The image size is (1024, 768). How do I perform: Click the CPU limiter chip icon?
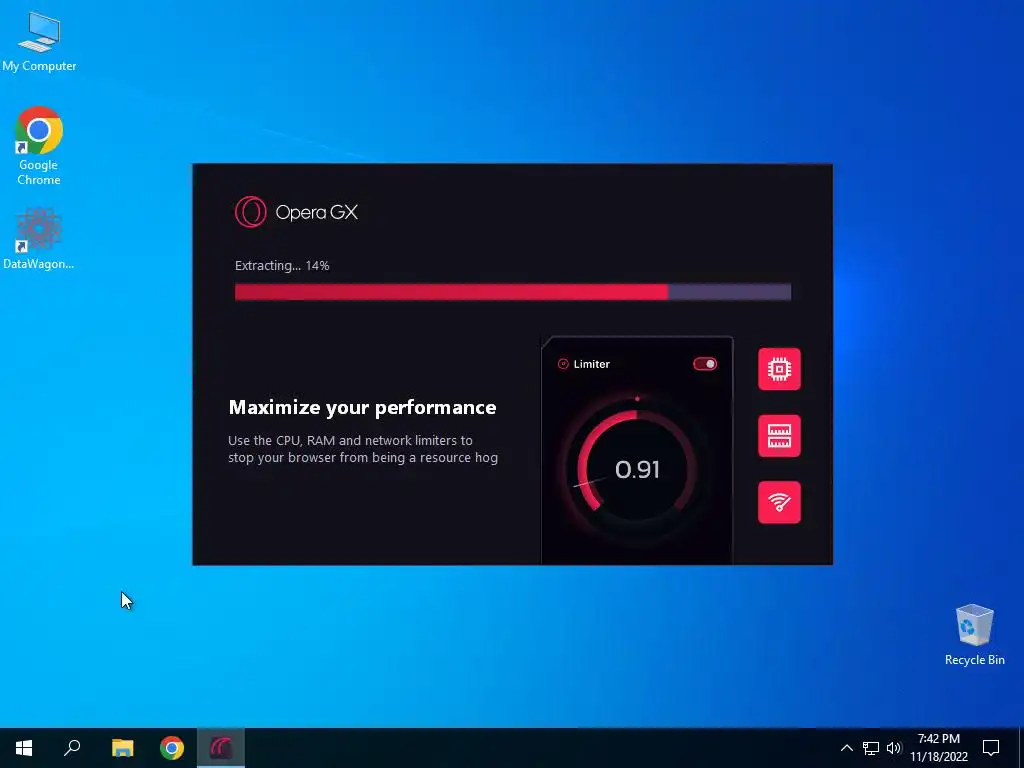pos(779,369)
